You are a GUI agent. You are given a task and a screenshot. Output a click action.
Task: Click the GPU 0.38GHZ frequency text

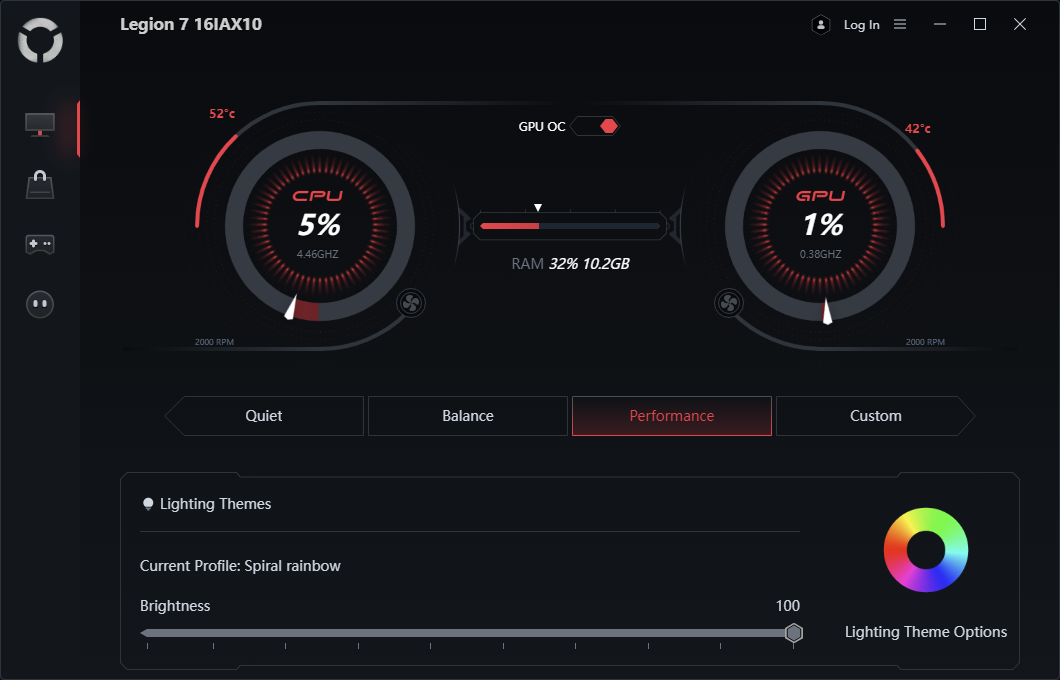point(820,254)
